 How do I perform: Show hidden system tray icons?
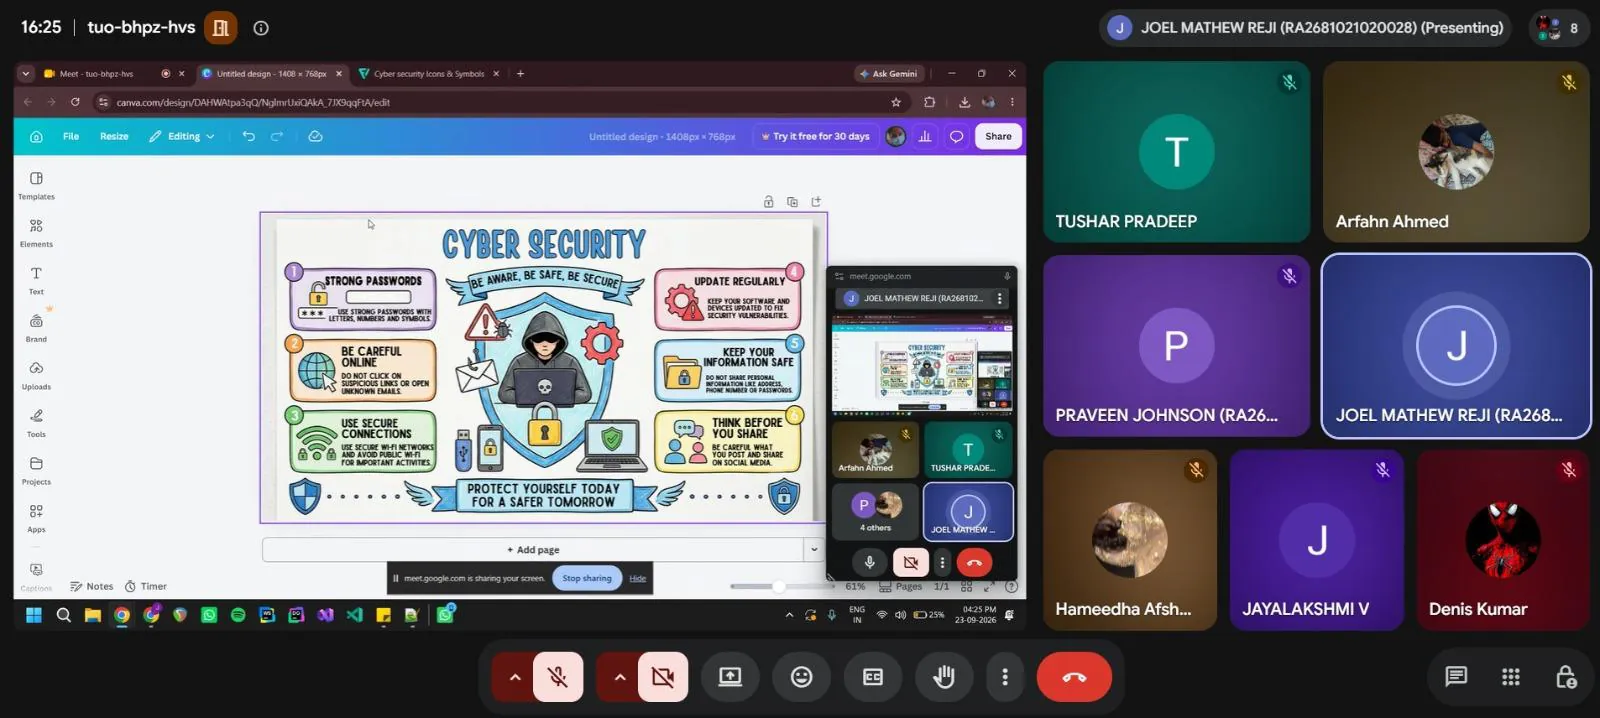(789, 615)
